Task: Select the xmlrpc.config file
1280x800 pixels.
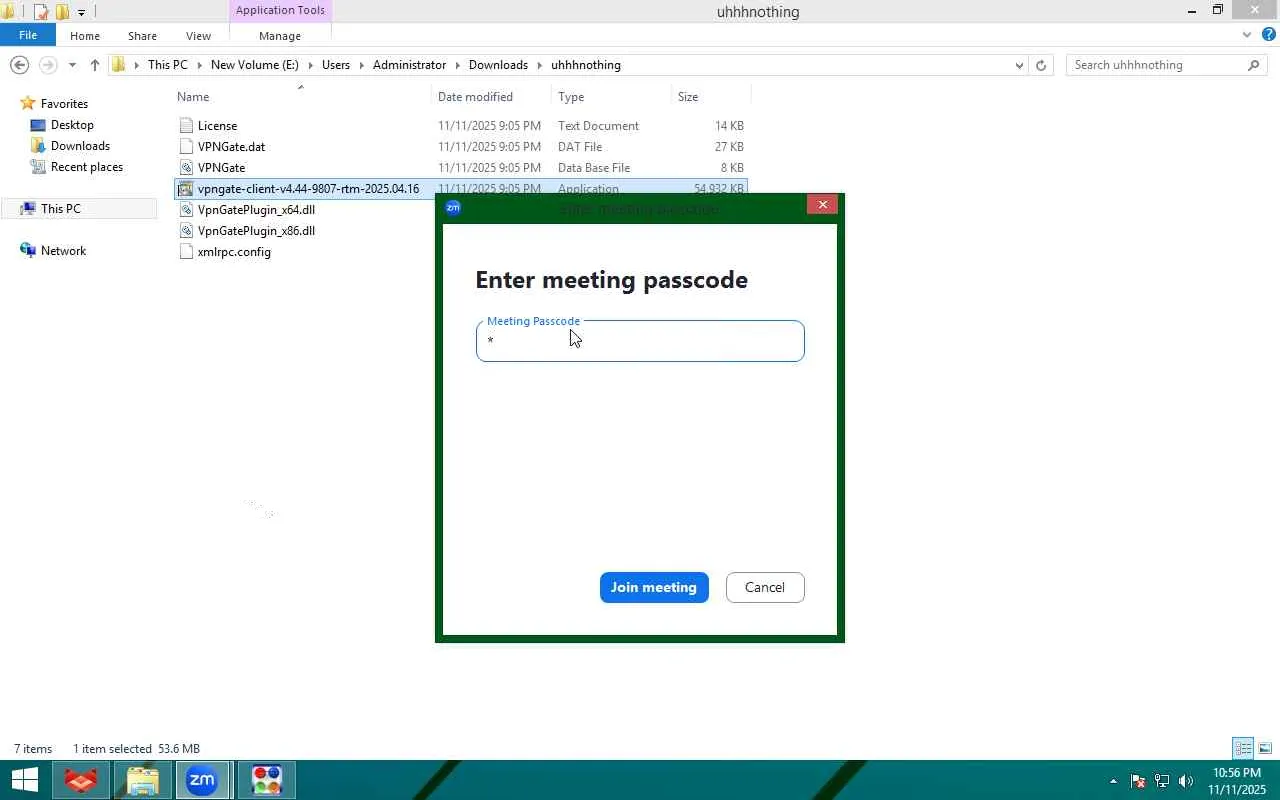Action: [234, 252]
